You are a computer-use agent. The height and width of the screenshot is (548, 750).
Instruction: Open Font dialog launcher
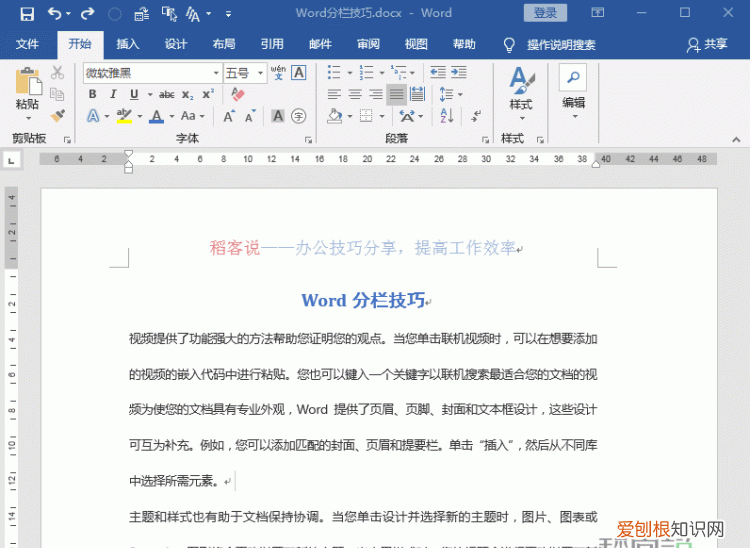(x=309, y=140)
